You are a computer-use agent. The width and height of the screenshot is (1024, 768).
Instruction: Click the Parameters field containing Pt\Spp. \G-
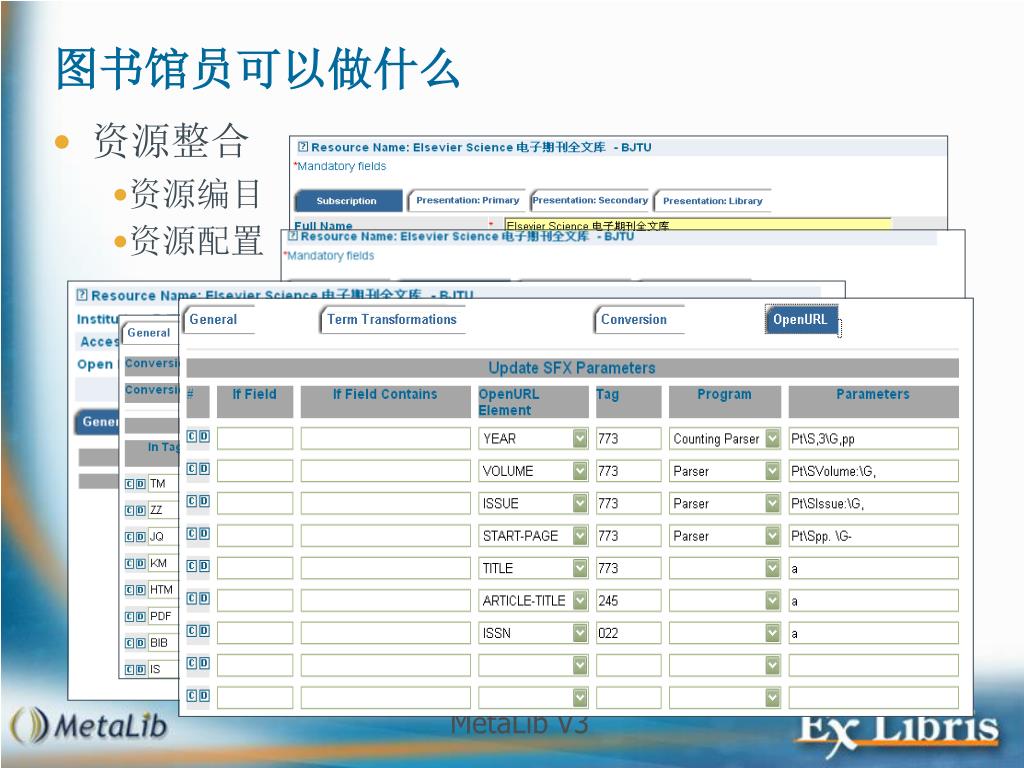(873, 536)
